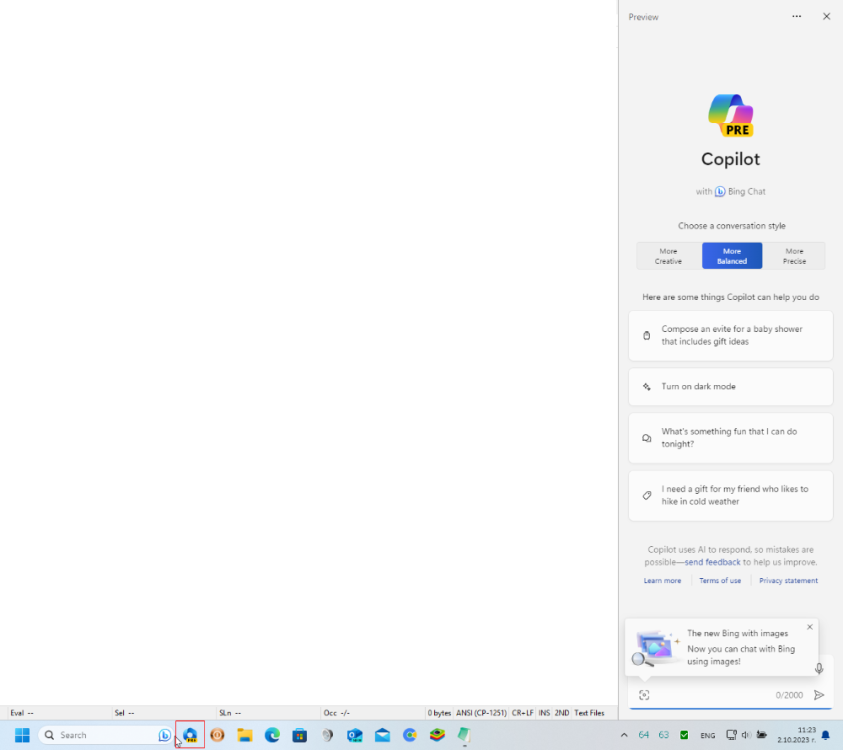Open the Terms of use link
Viewport: 843px width, 750px height.
click(720, 581)
